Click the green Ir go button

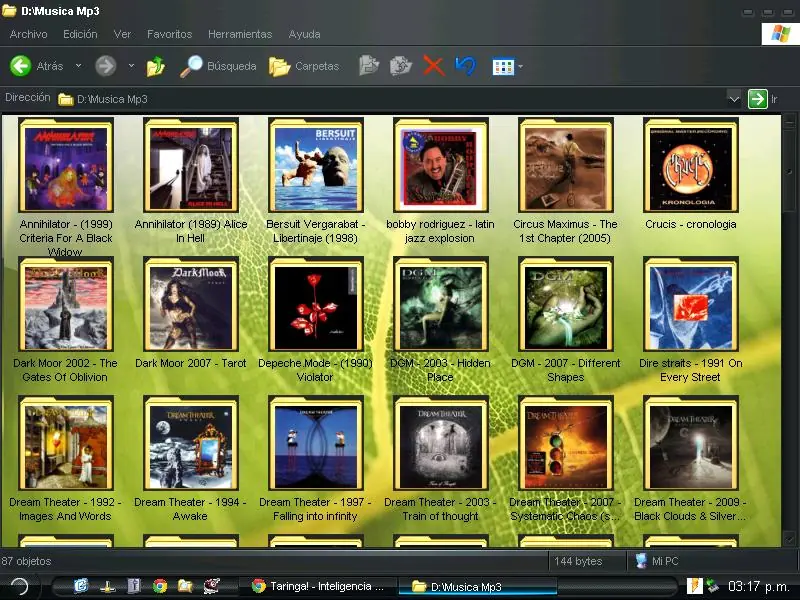[x=758, y=99]
